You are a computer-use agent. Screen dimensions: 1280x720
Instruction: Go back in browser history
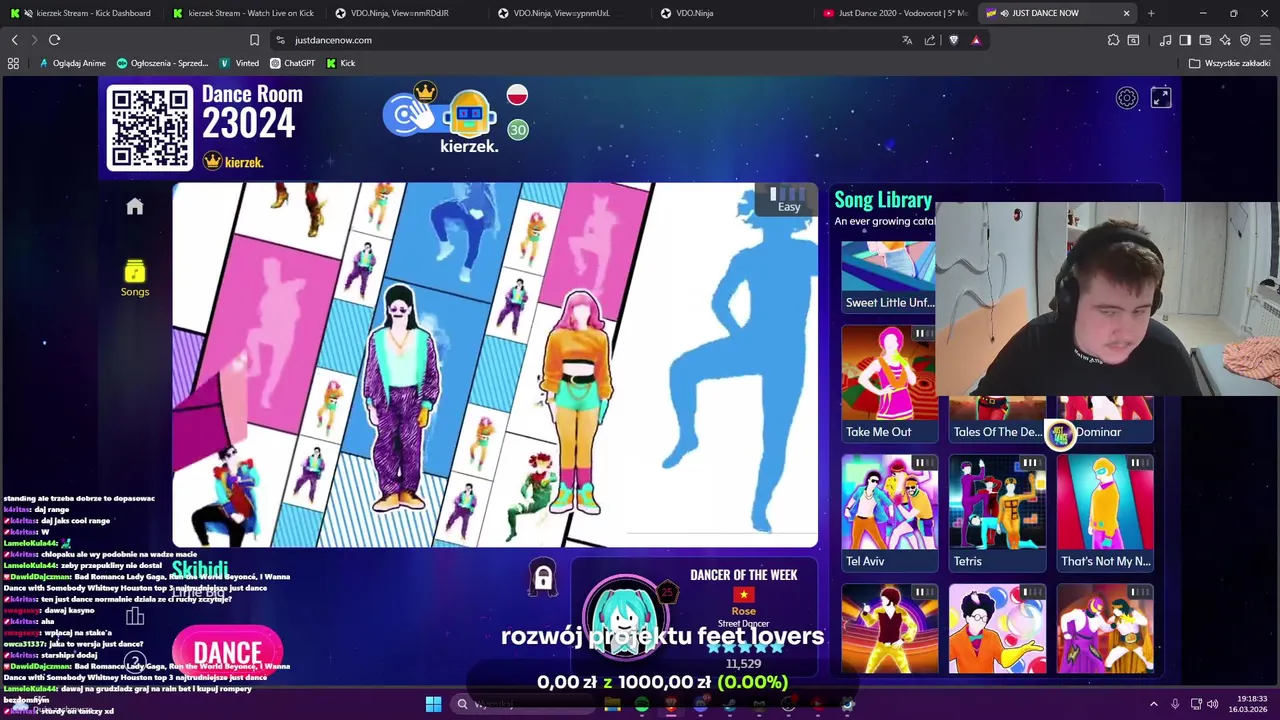(x=14, y=40)
